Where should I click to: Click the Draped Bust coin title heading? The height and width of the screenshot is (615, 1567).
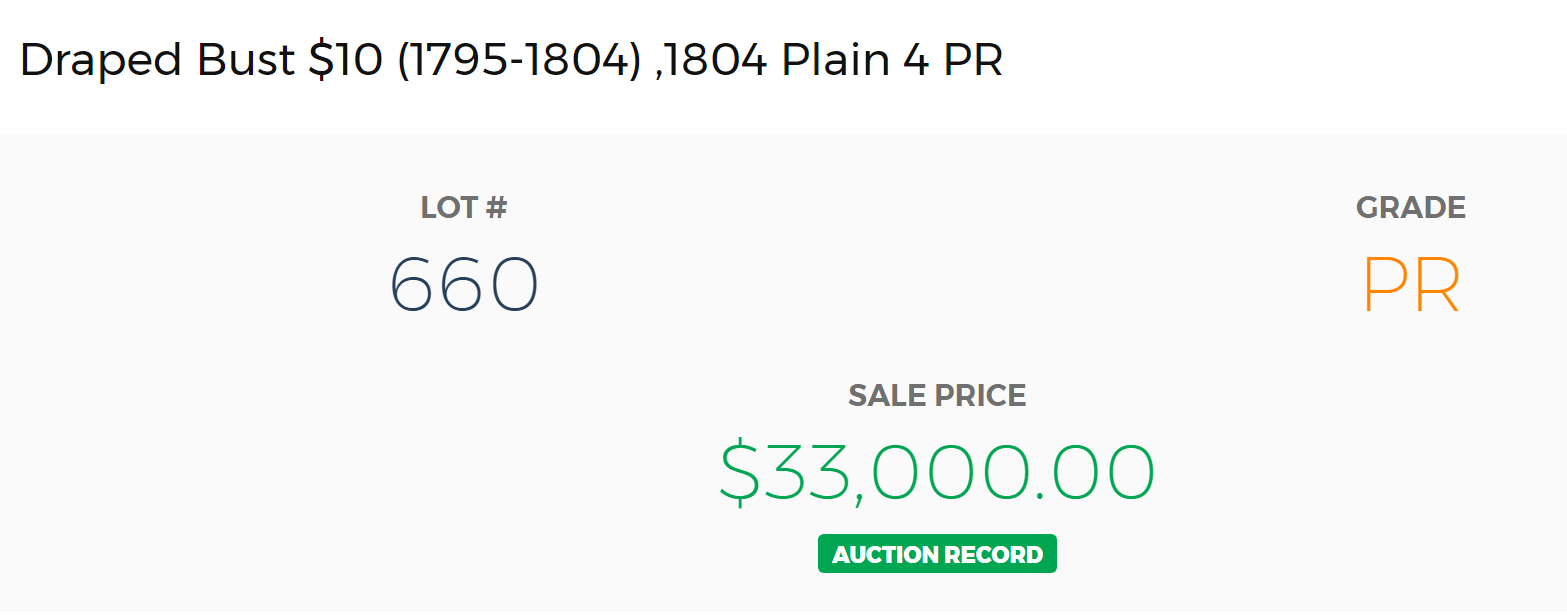coord(511,60)
